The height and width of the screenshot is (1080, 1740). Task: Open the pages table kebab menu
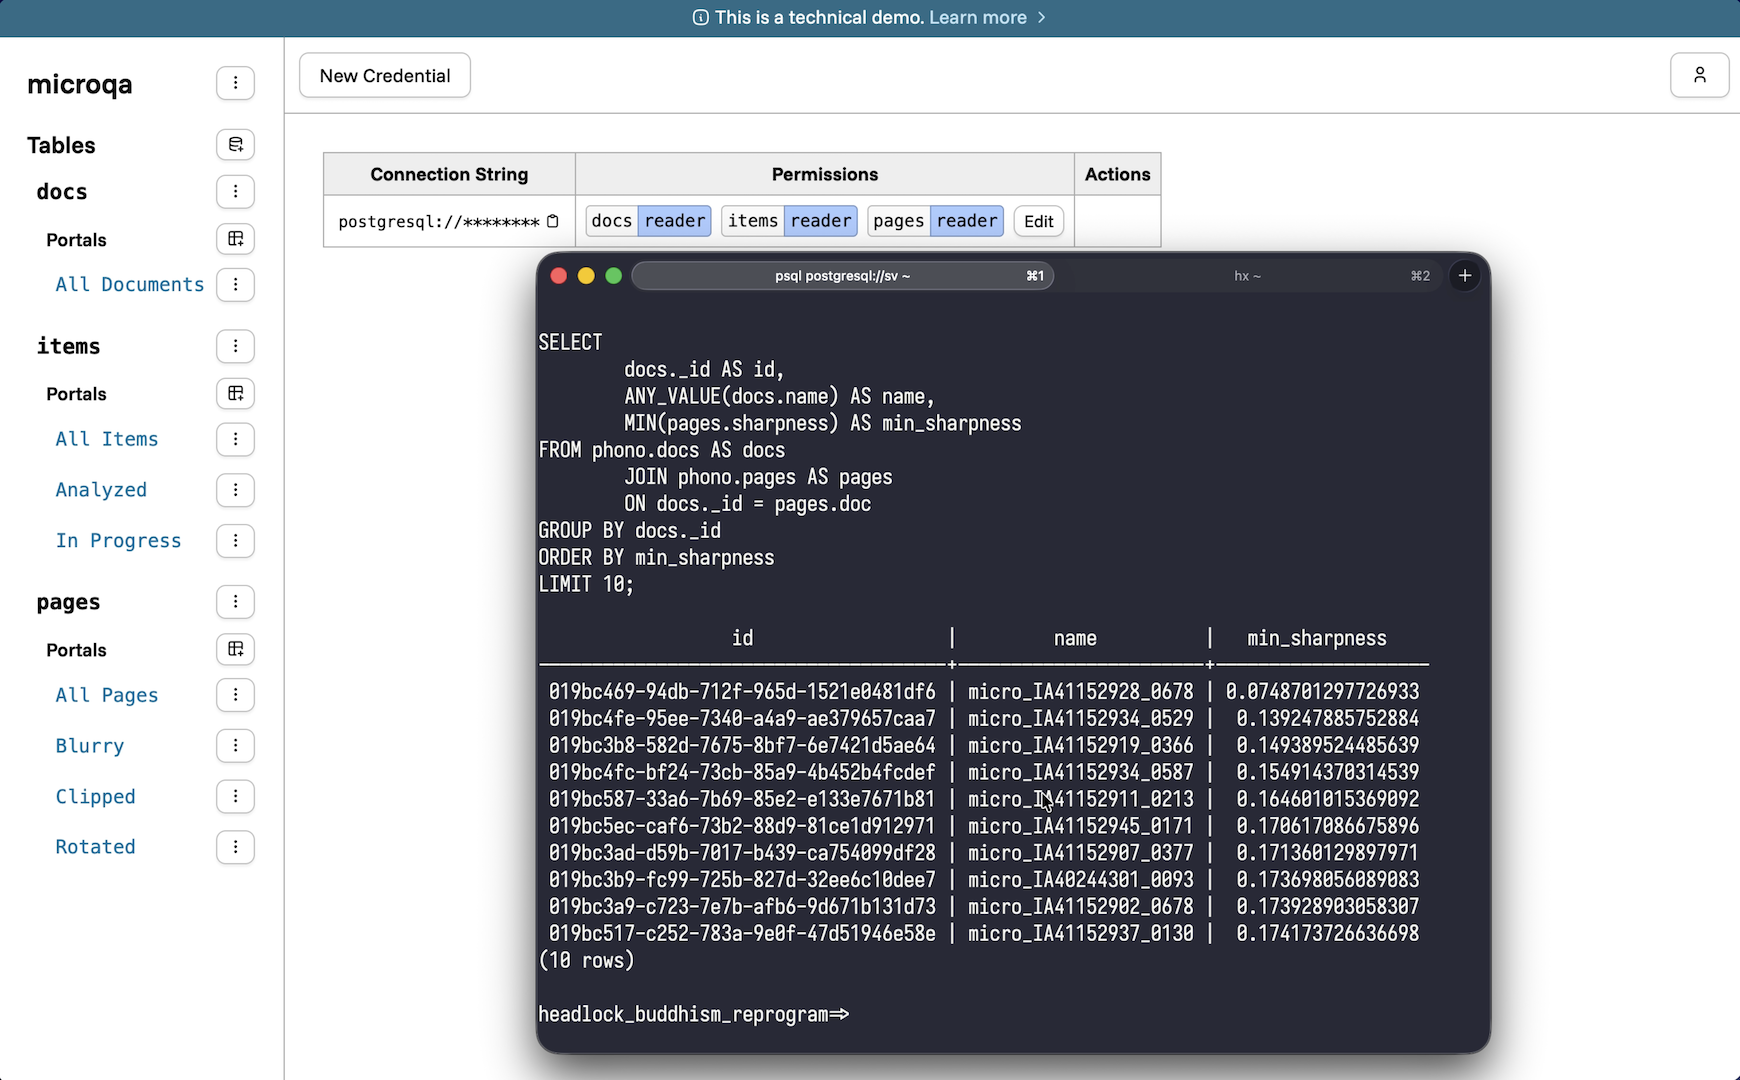point(235,602)
